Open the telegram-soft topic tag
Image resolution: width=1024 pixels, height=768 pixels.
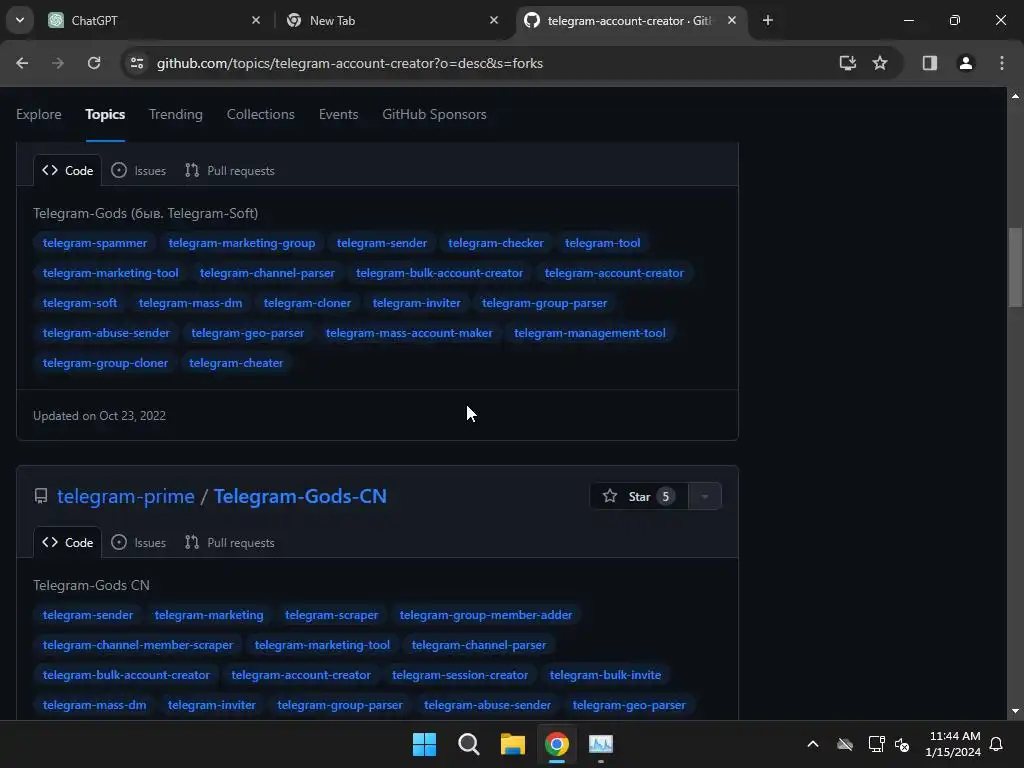click(x=80, y=303)
